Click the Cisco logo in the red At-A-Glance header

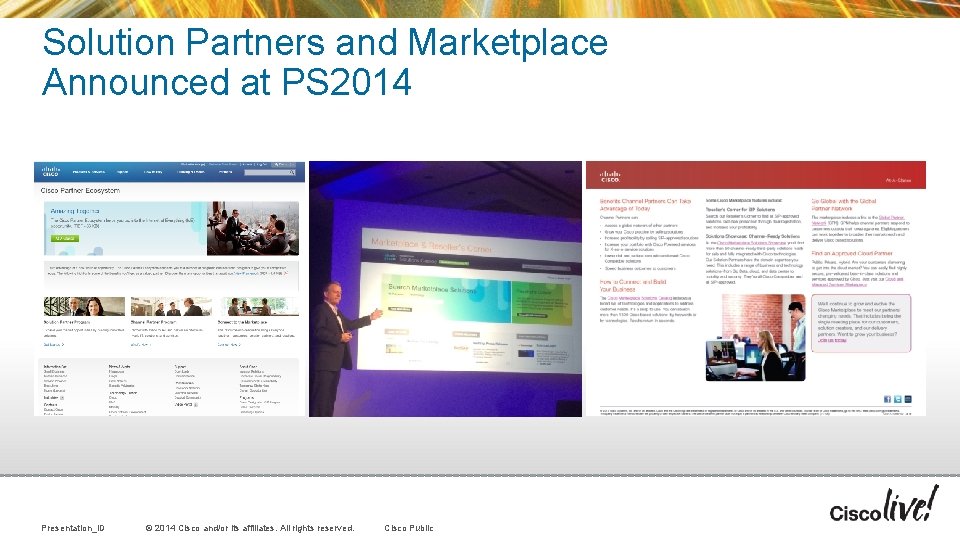click(x=610, y=176)
